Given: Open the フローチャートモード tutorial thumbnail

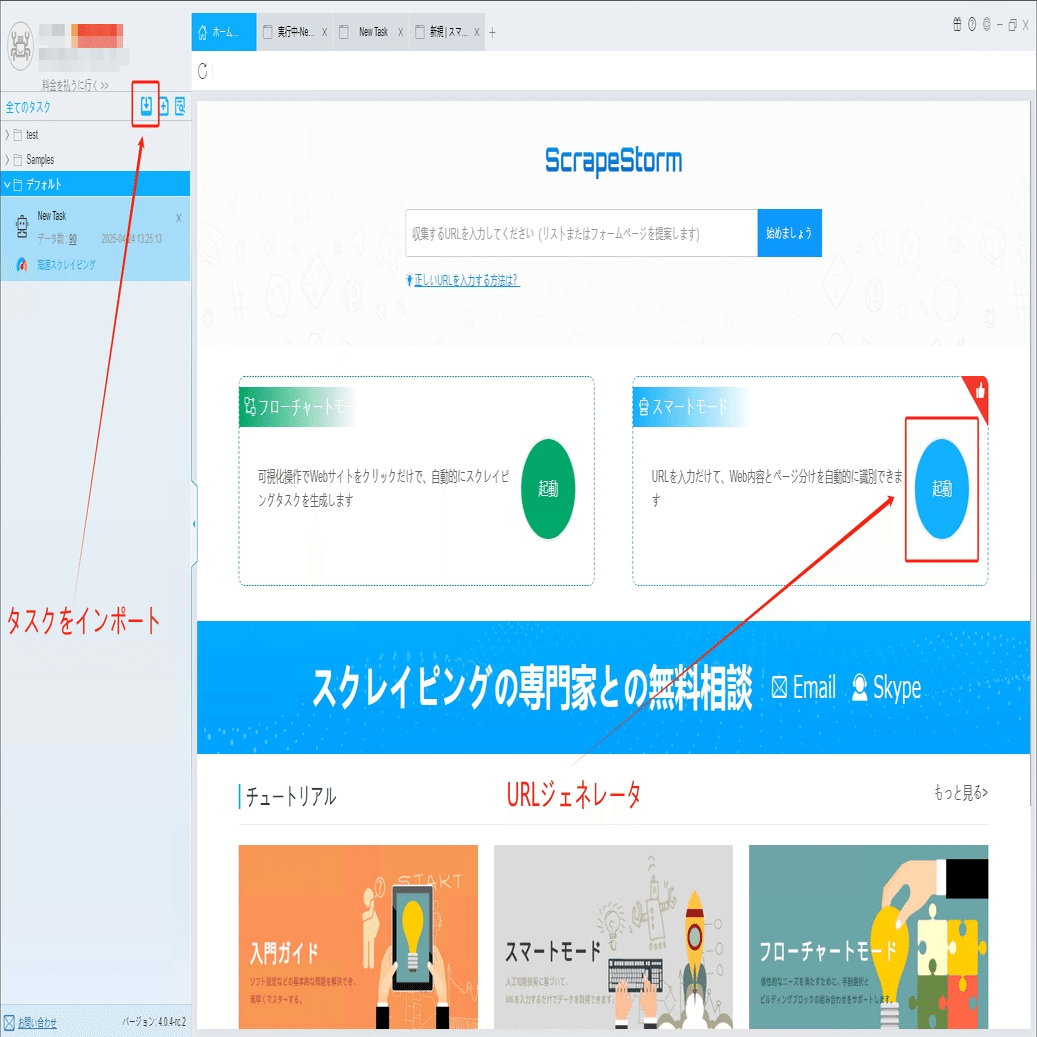Looking at the screenshot, I should (x=868, y=936).
